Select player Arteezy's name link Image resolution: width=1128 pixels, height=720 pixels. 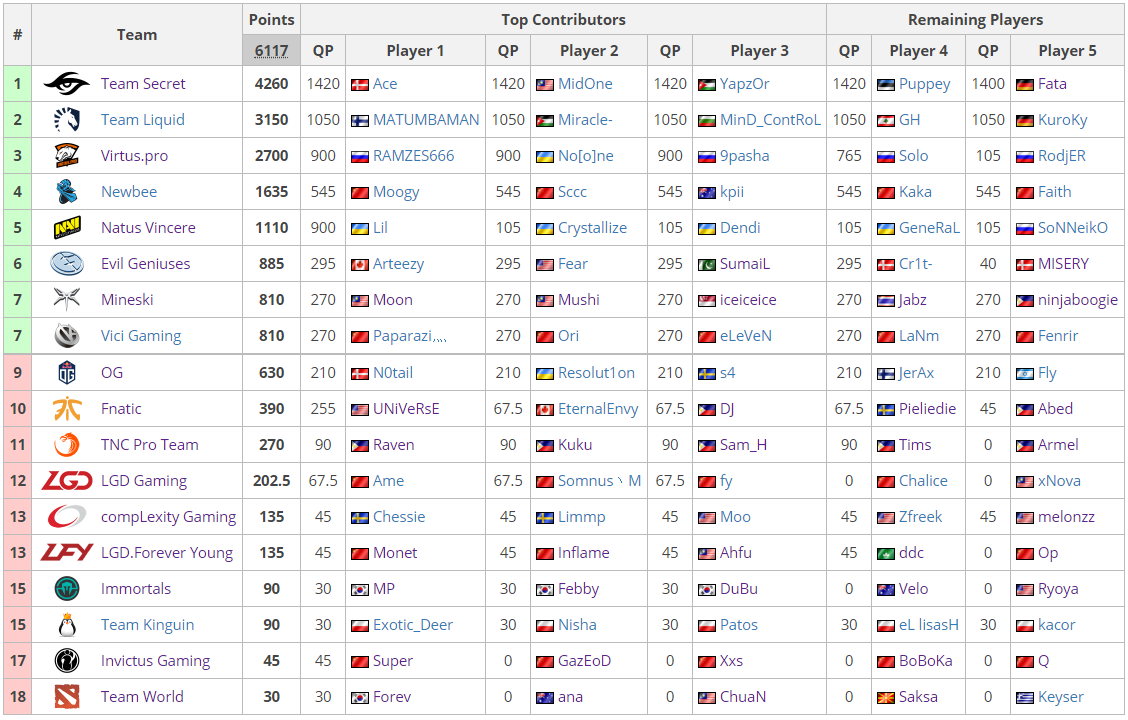pyautogui.click(x=398, y=264)
